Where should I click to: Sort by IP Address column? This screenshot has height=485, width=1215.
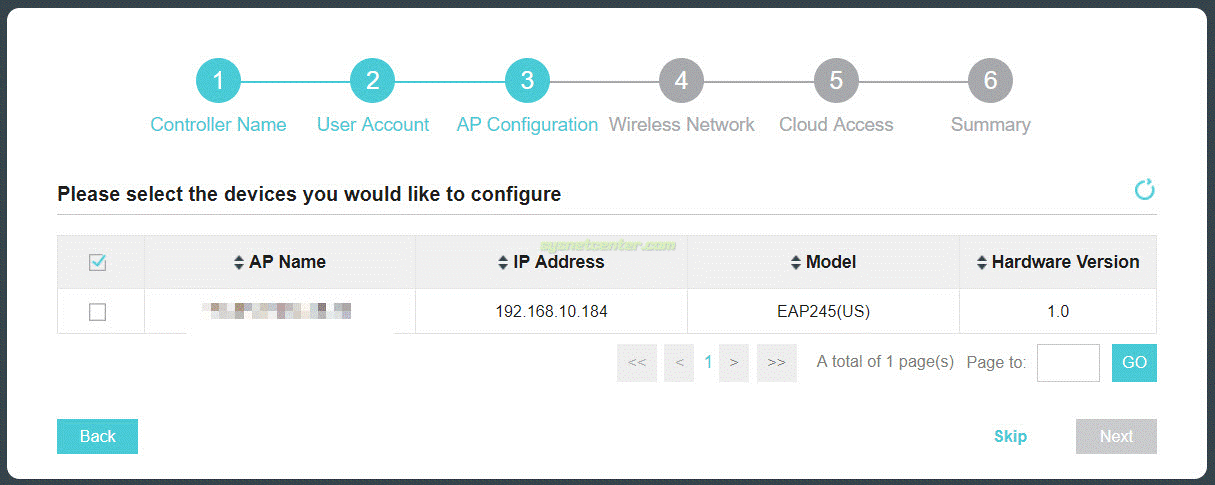[551, 262]
